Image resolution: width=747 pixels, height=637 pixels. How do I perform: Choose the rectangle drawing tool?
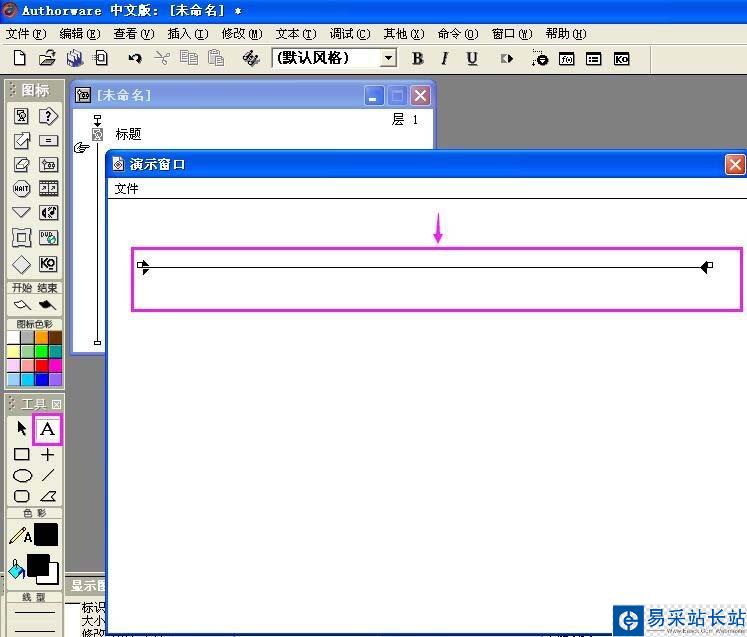tap(21, 454)
